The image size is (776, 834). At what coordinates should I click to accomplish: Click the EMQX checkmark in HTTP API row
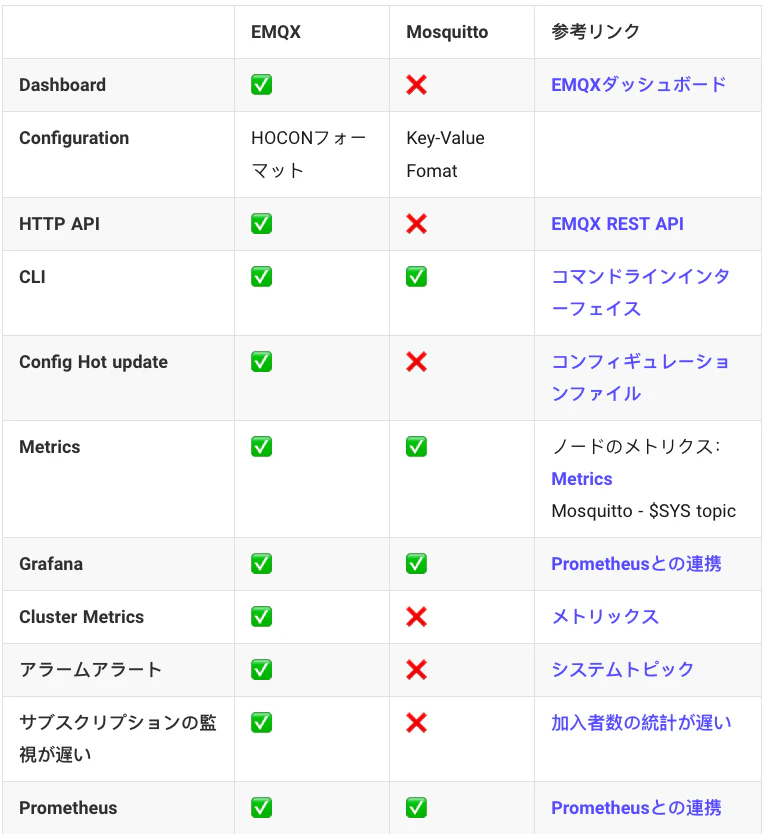click(261, 223)
